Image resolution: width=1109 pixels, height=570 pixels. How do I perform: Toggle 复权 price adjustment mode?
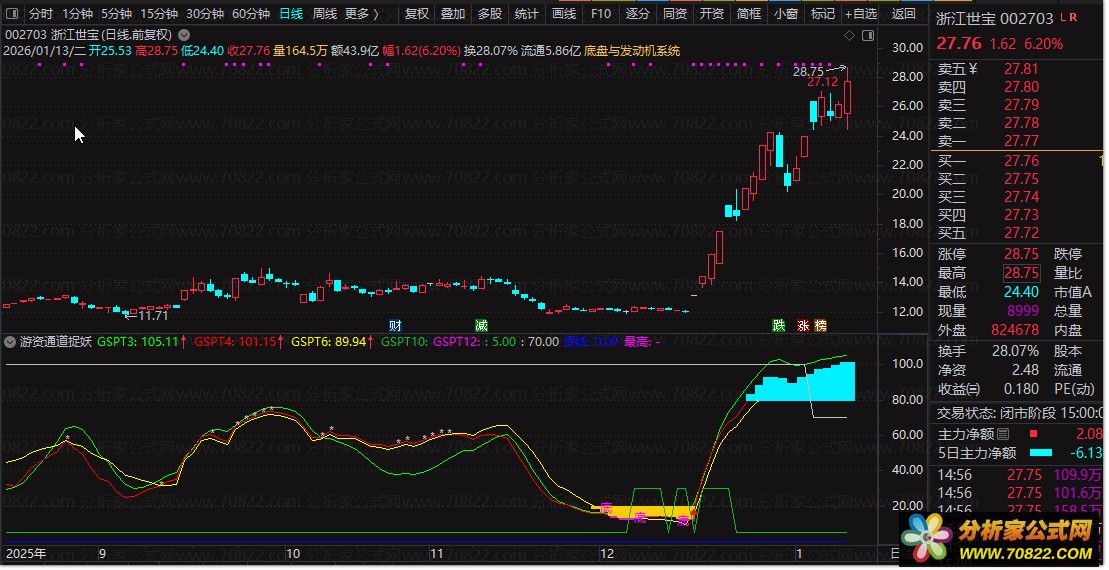coord(417,14)
